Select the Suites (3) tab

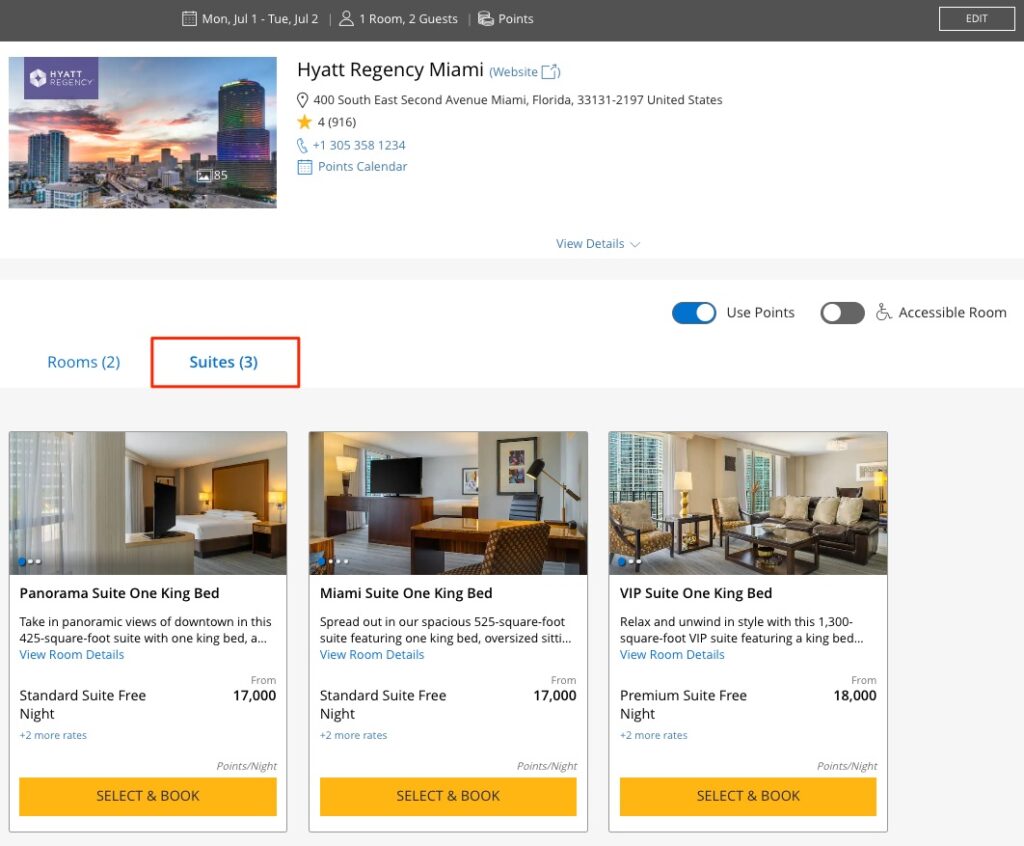[224, 362]
